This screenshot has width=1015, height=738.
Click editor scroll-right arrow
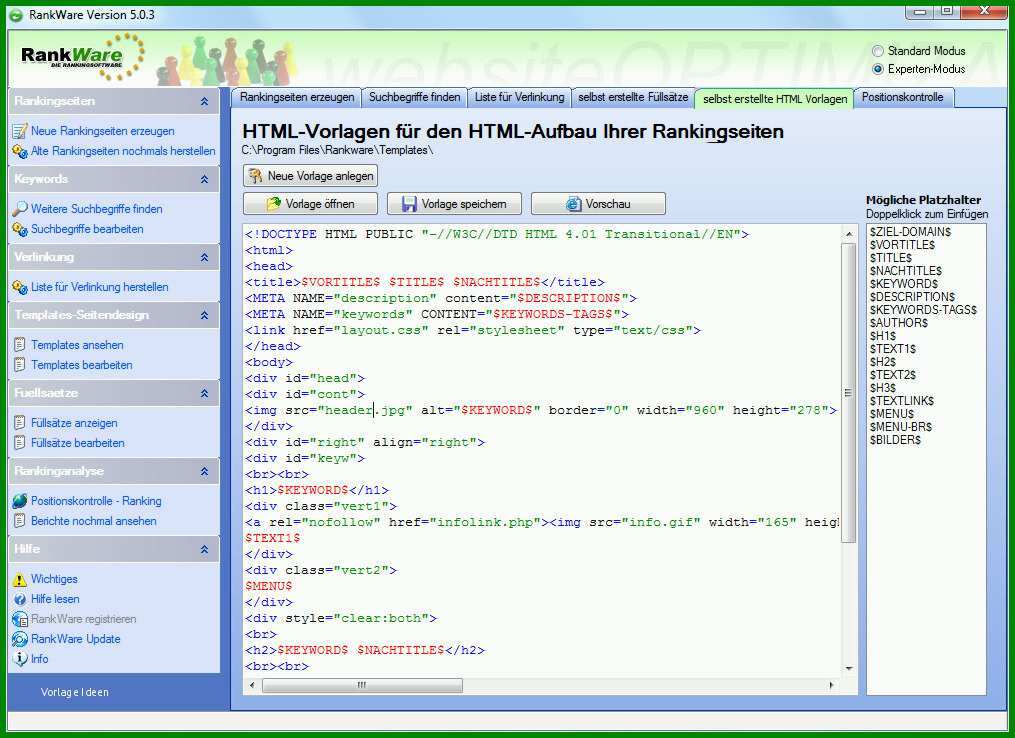click(832, 685)
